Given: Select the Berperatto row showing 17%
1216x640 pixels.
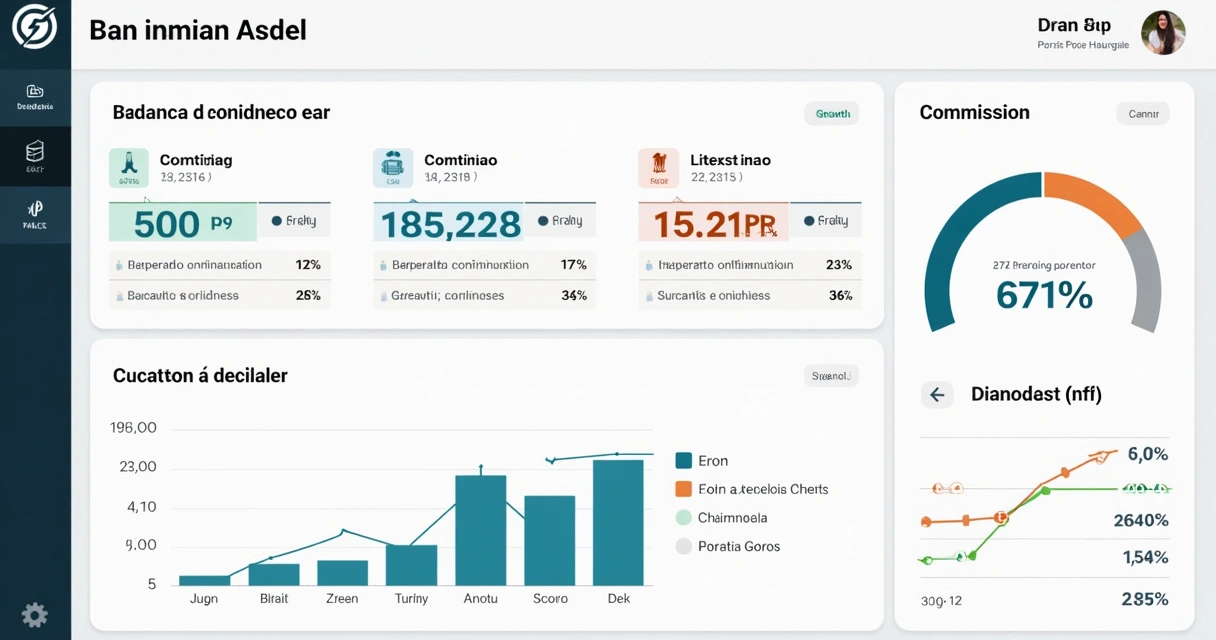Looking at the screenshot, I should 484,265.
